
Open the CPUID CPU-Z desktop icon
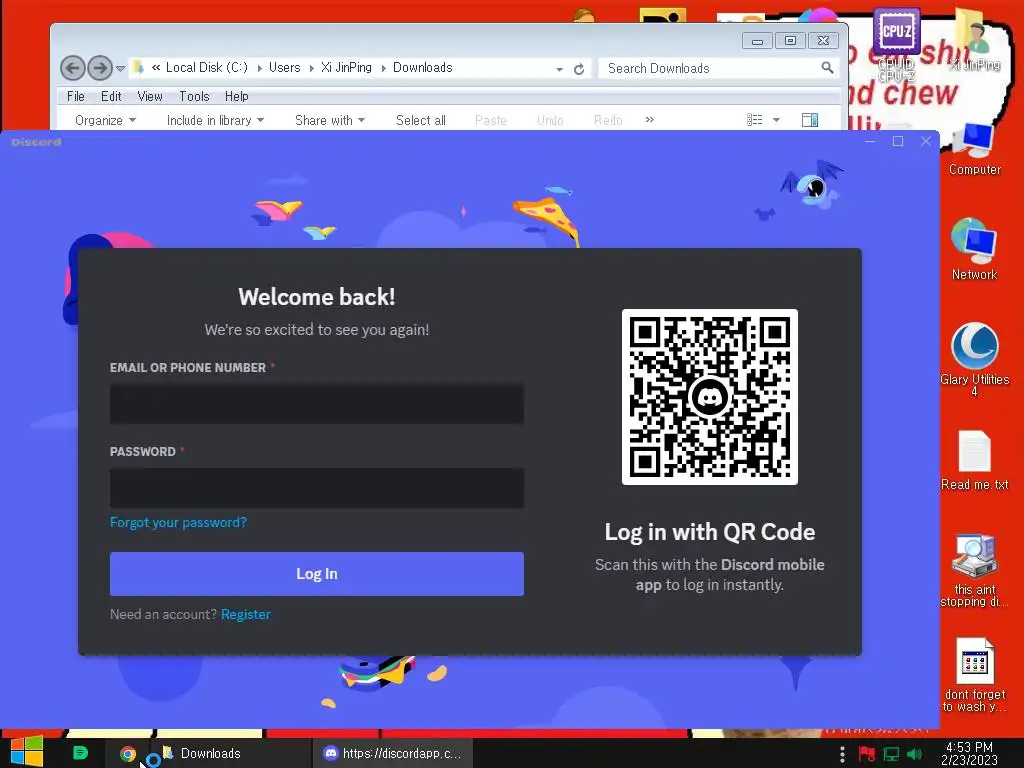(x=896, y=43)
